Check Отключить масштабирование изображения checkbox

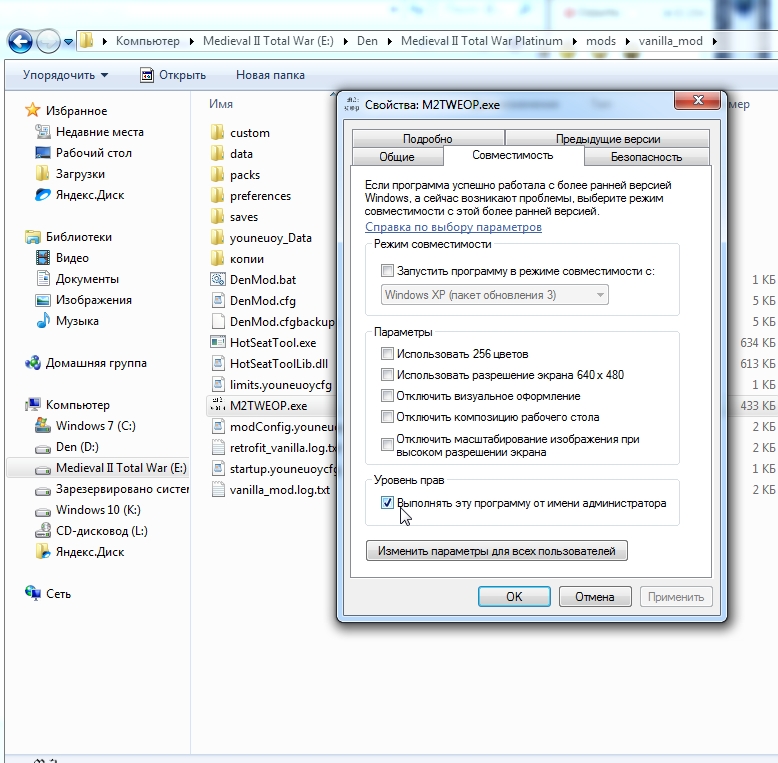pos(387,445)
